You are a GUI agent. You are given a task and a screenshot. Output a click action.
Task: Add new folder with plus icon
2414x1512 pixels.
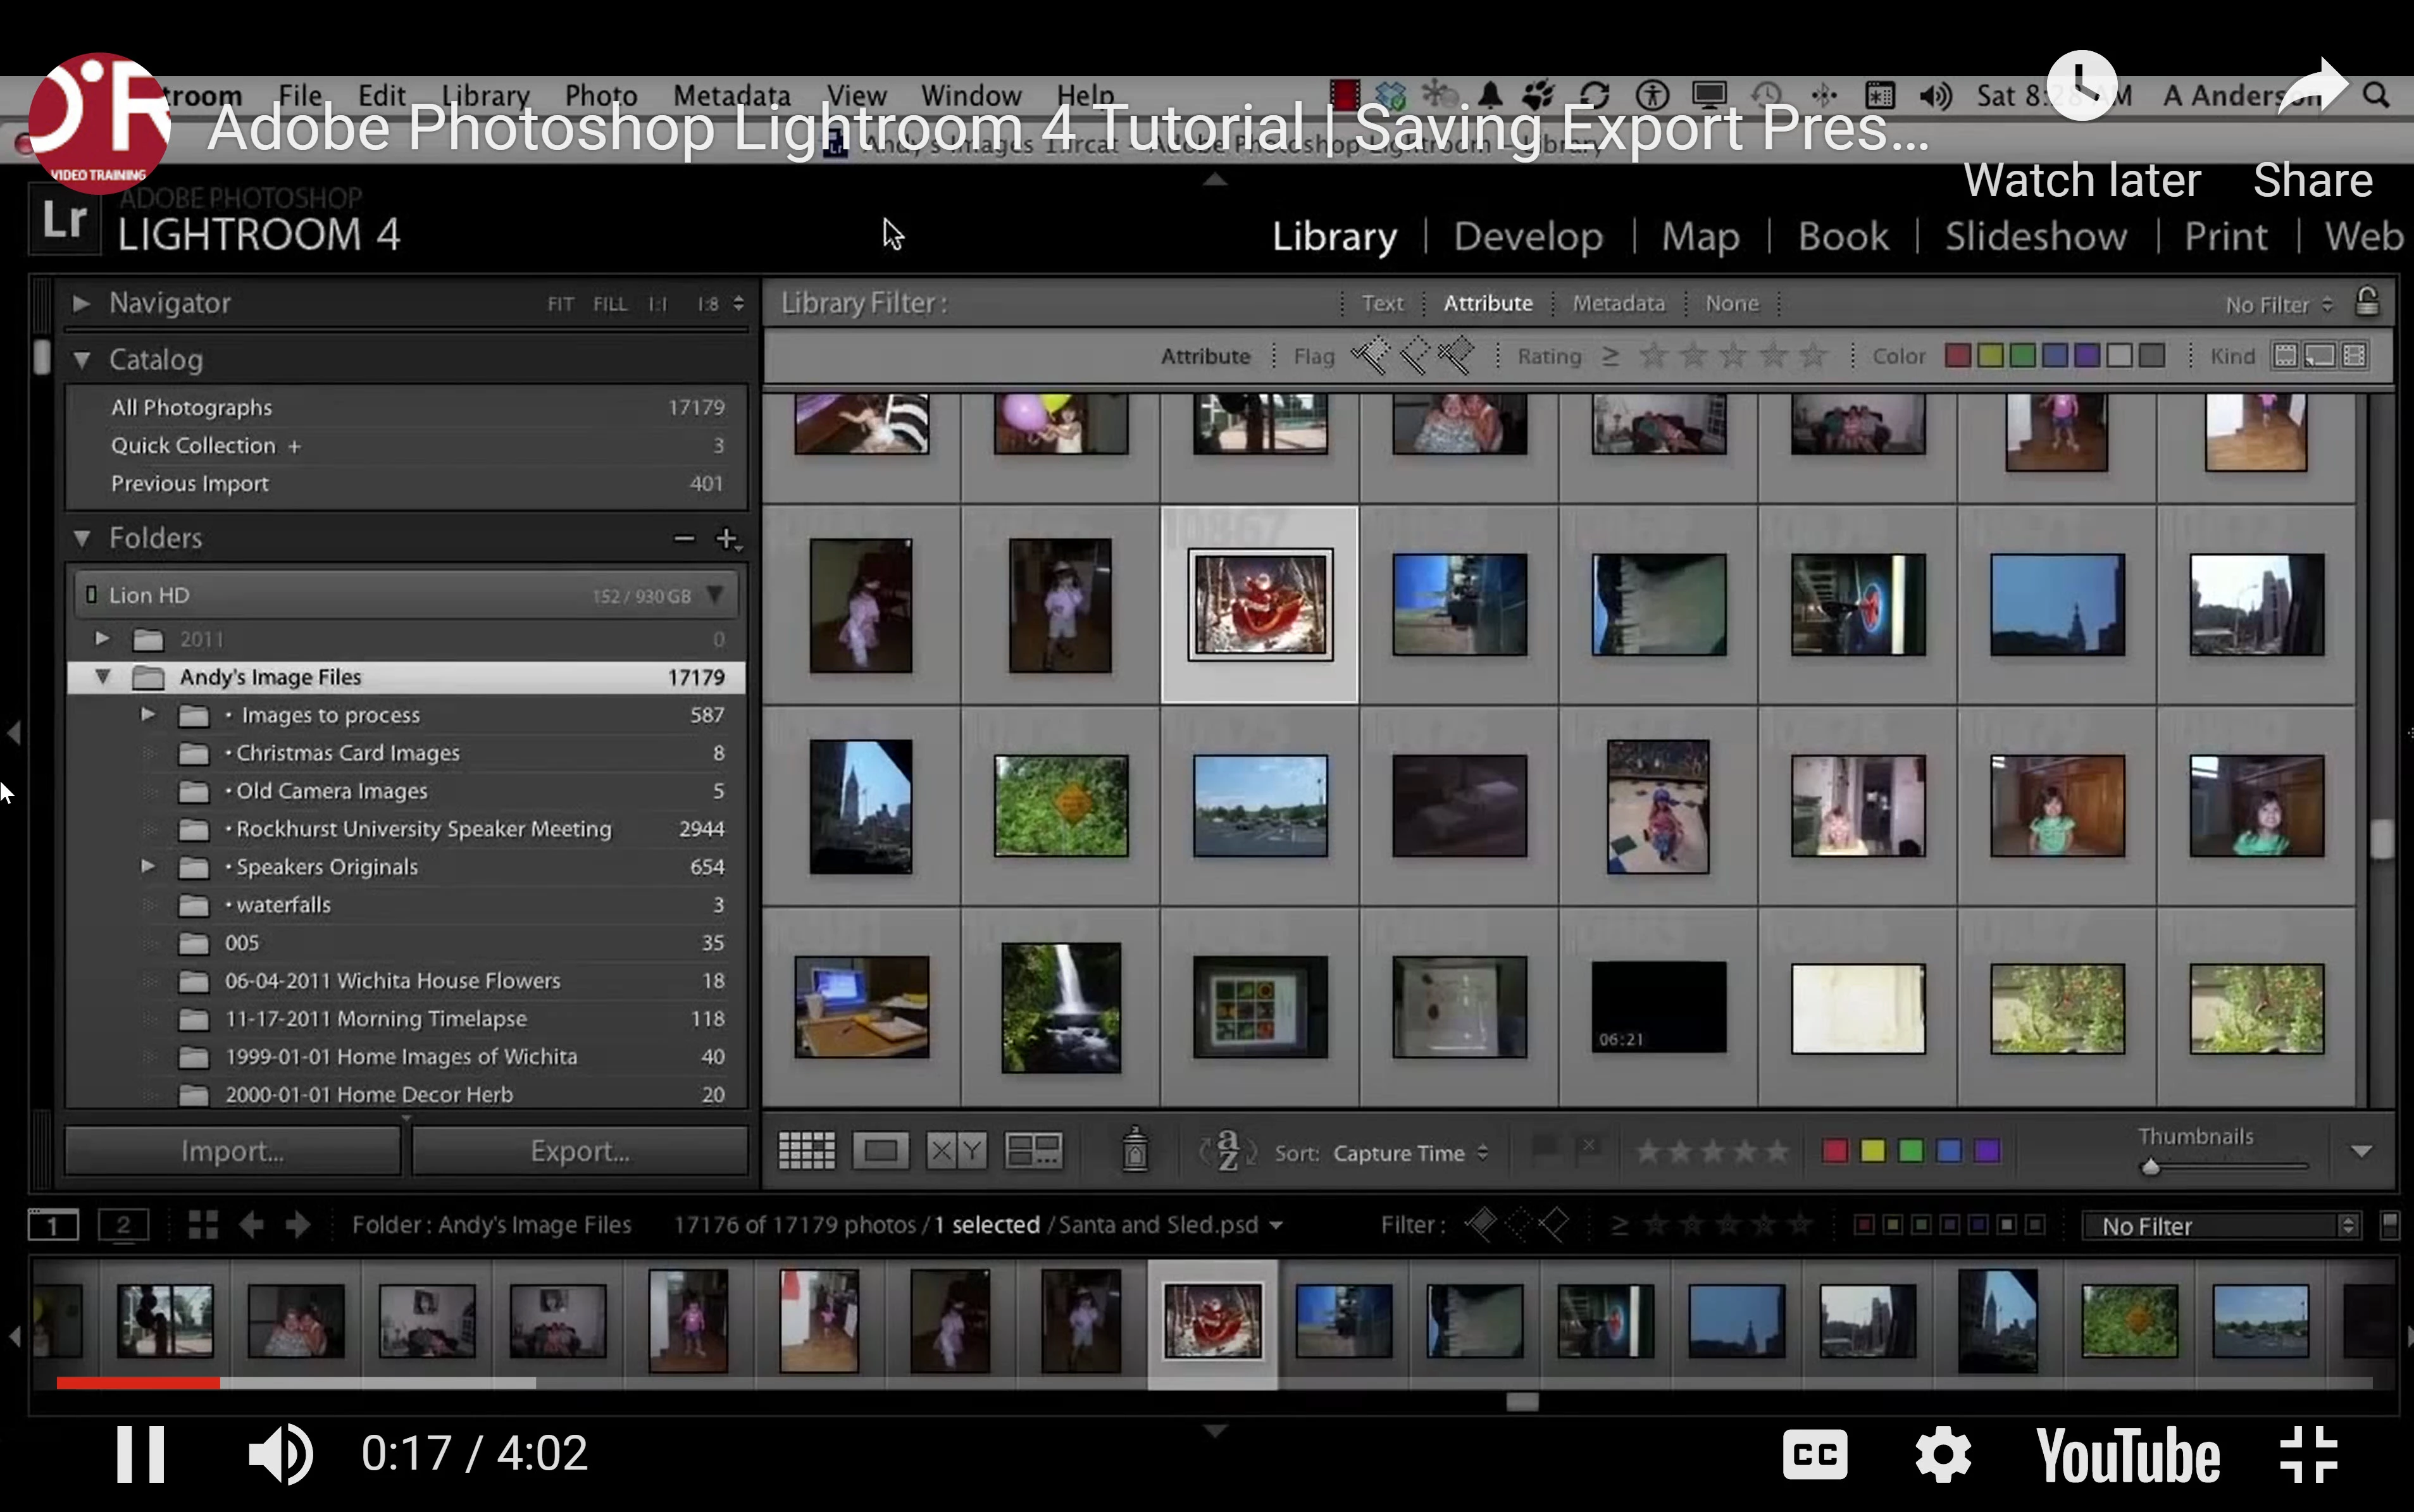tap(727, 538)
